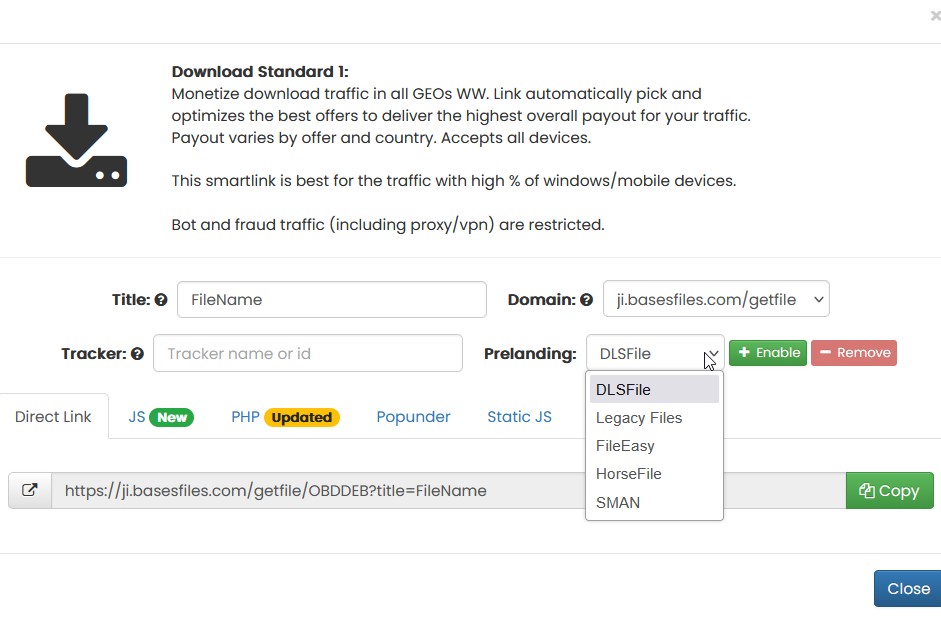Collapse the Prelanding DLSFile dropdown

tap(655, 353)
